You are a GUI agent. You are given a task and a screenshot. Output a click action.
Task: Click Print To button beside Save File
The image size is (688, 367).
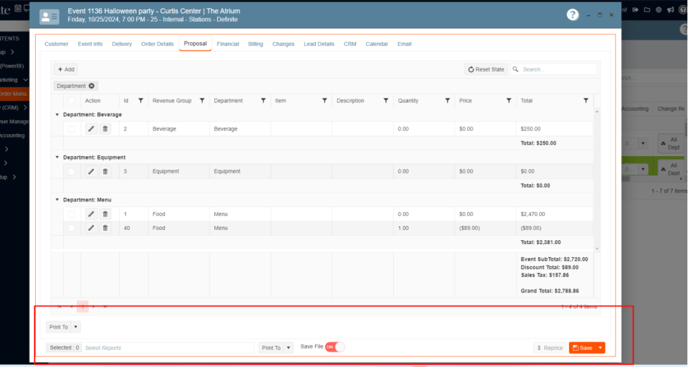[271, 348]
